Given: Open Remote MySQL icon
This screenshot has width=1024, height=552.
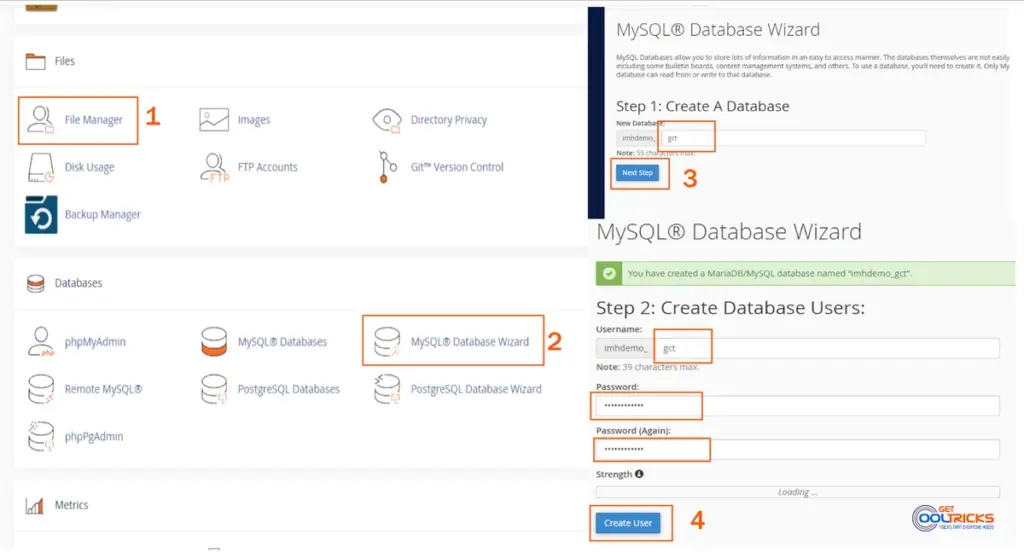Looking at the screenshot, I should point(42,389).
